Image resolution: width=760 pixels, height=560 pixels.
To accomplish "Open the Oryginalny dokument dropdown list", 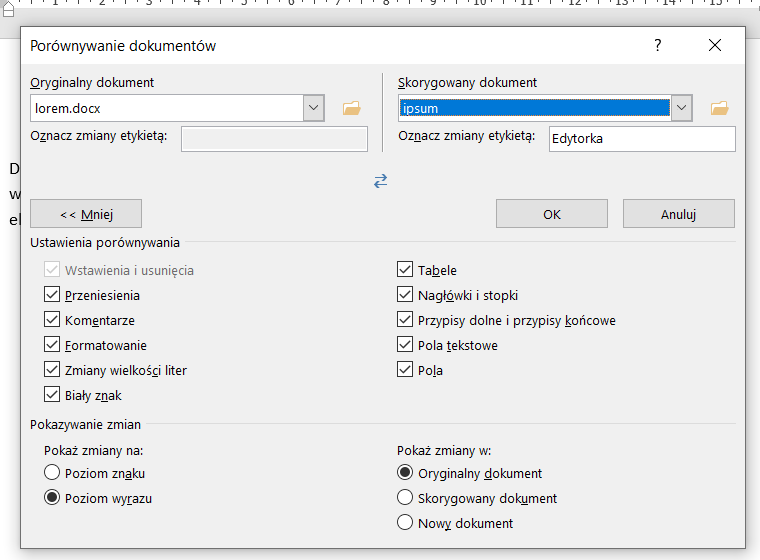I will [x=313, y=108].
